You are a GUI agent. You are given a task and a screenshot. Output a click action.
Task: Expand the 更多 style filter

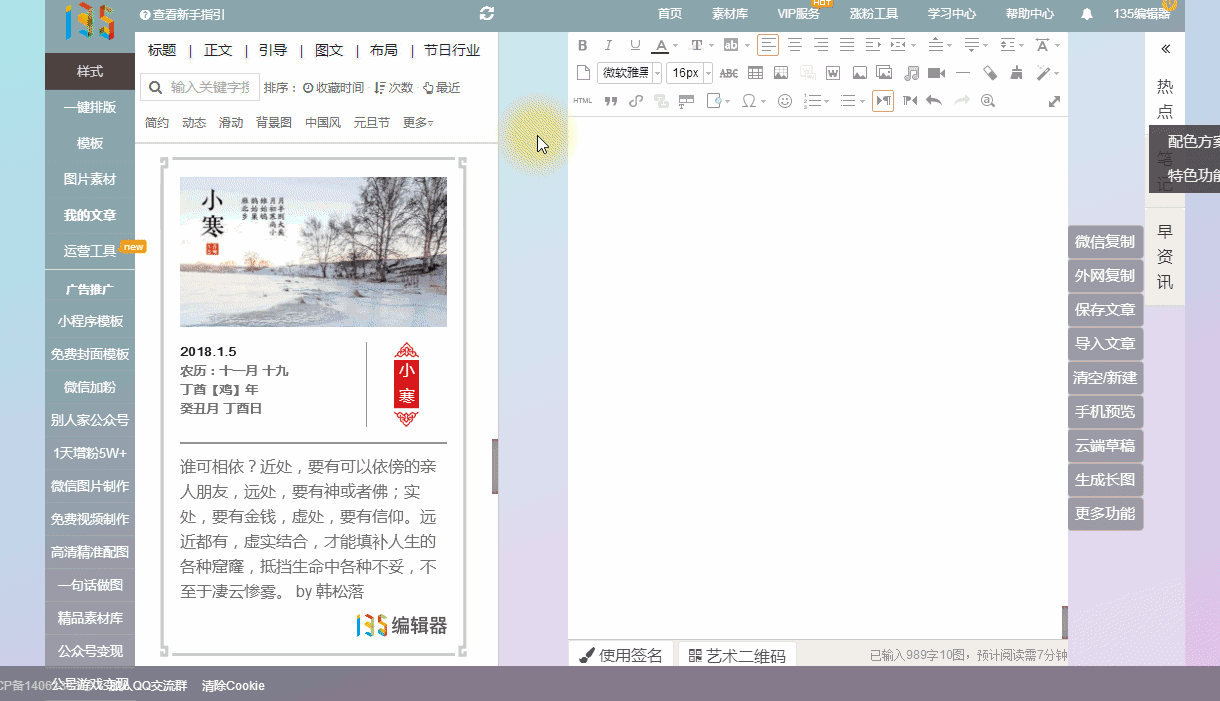click(418, 123)
